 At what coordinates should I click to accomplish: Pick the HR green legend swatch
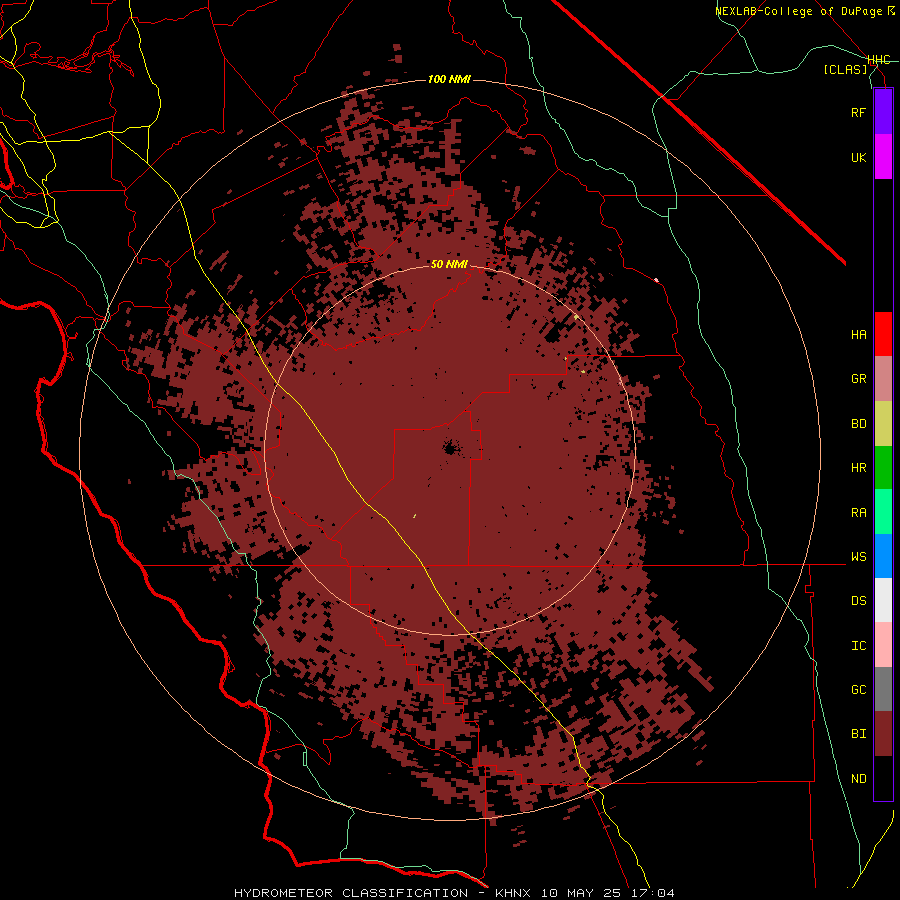(883, 468)
